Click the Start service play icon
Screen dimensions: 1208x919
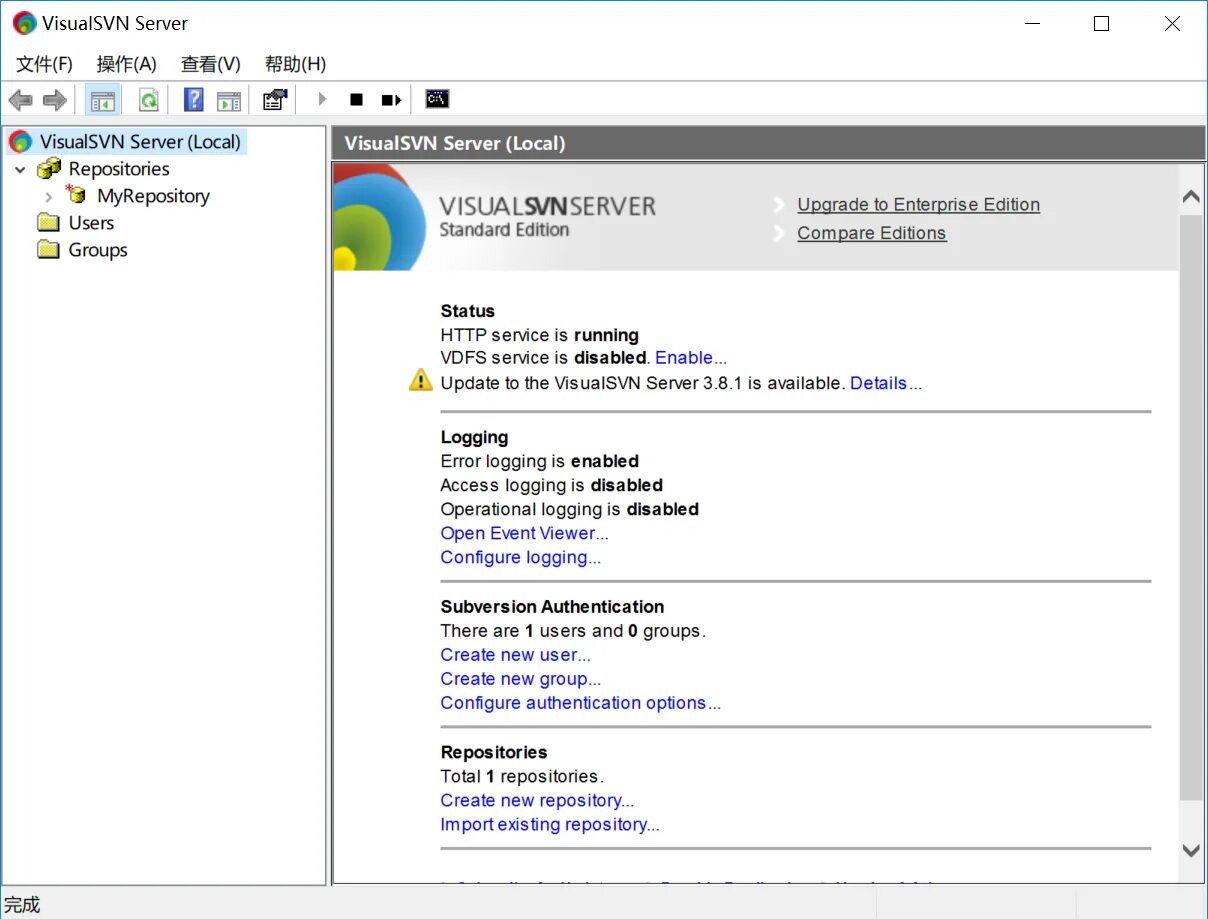pyautogui.click(x=322, y=100)
